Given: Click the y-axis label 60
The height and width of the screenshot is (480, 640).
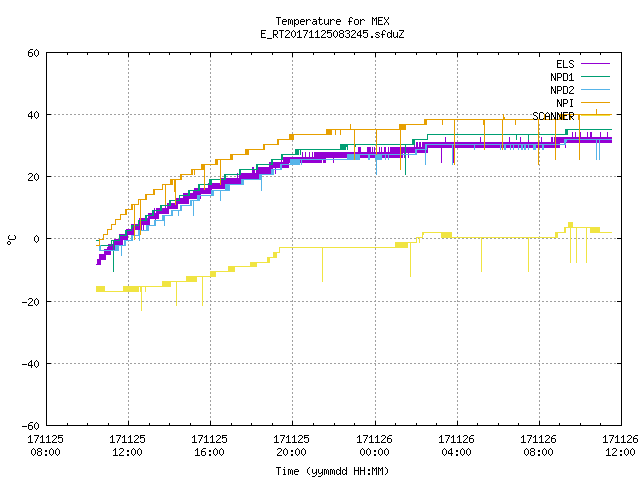Looking at the screenshot, I should 33,53.
